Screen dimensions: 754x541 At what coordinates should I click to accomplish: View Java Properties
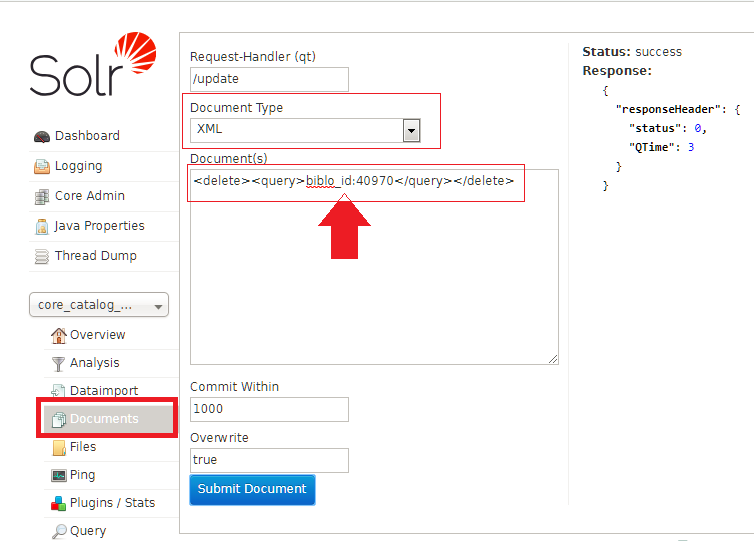click(99, 226)
